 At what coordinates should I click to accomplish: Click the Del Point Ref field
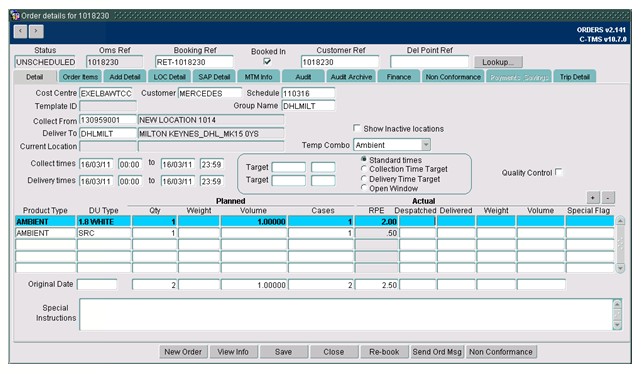[429, 62]
